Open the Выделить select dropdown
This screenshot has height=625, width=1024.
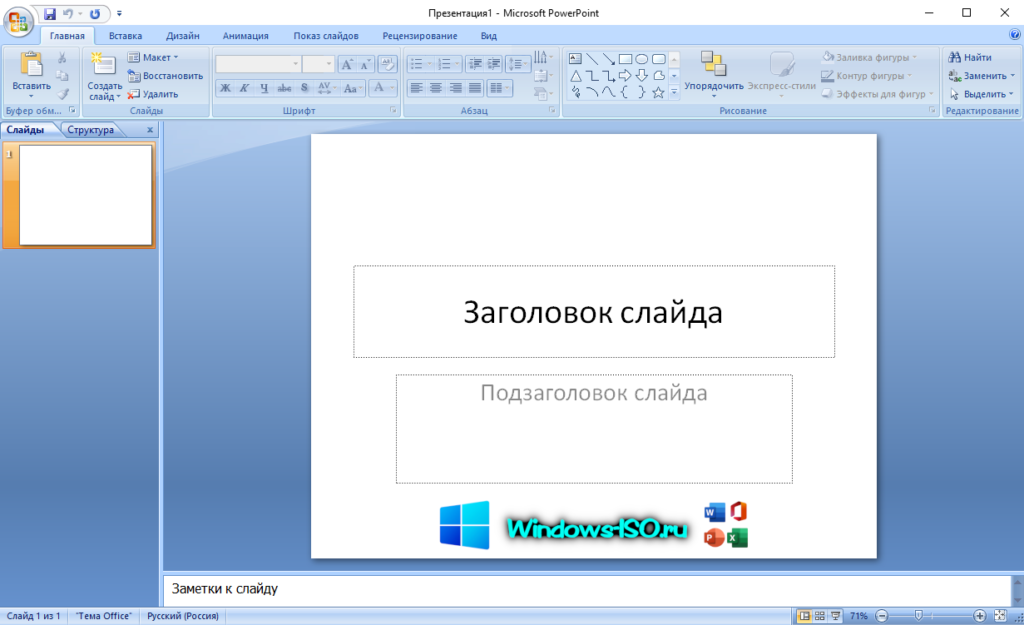click(x=982, y=94)
